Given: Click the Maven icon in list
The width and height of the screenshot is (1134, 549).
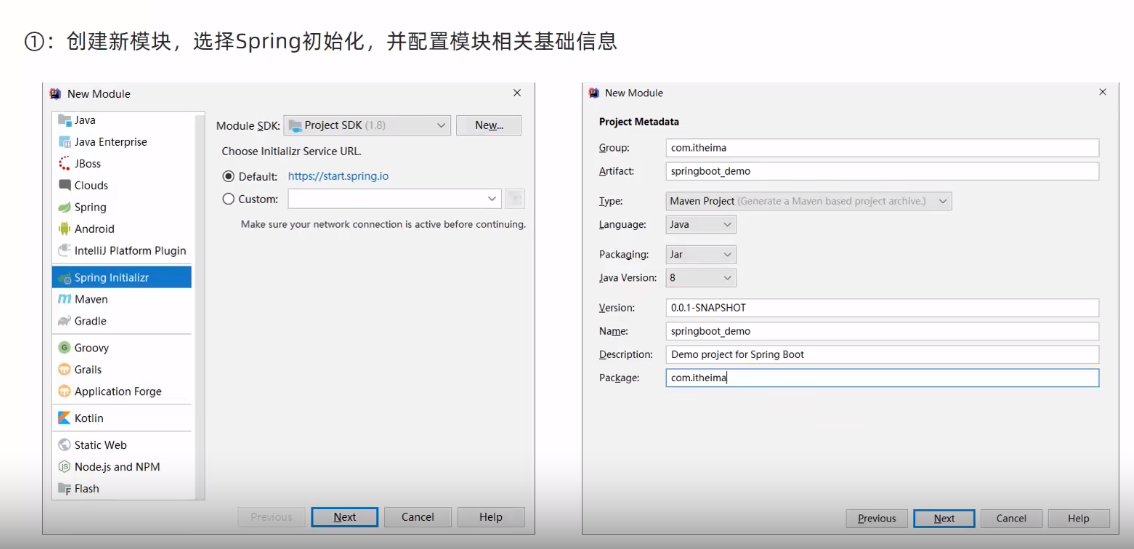Looking at the screenshot, I should 64,299.
